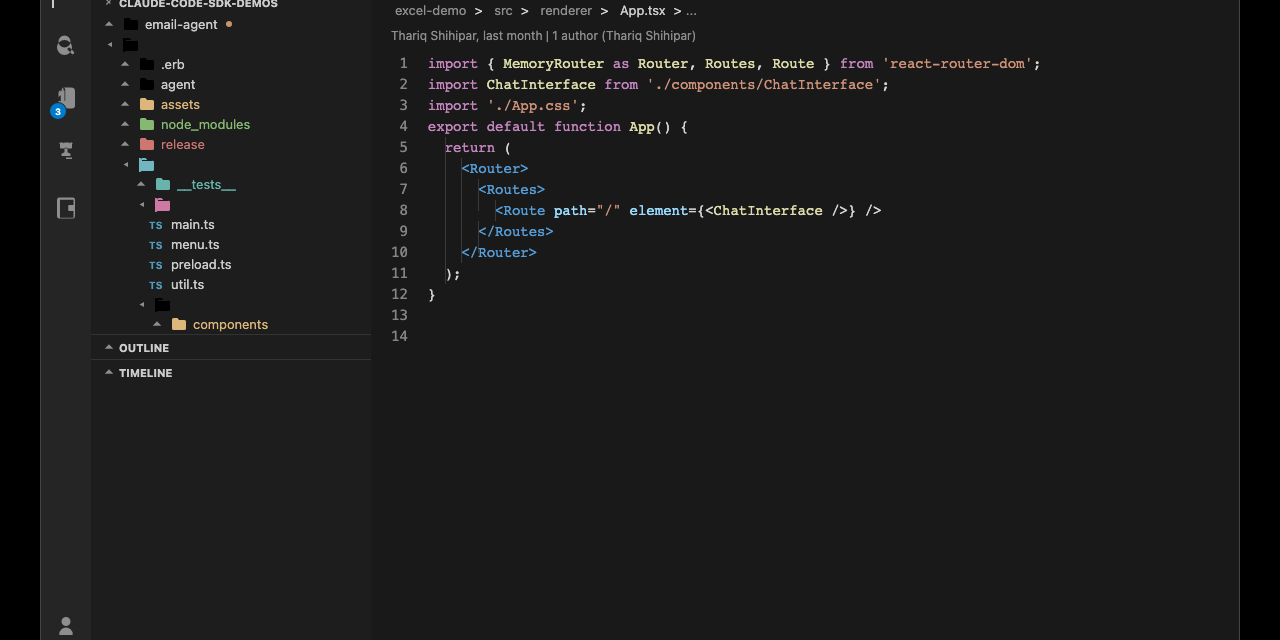Screen dimensions: 1280x640
Task: Click the red release folder icon
Action: pos(147,144)
